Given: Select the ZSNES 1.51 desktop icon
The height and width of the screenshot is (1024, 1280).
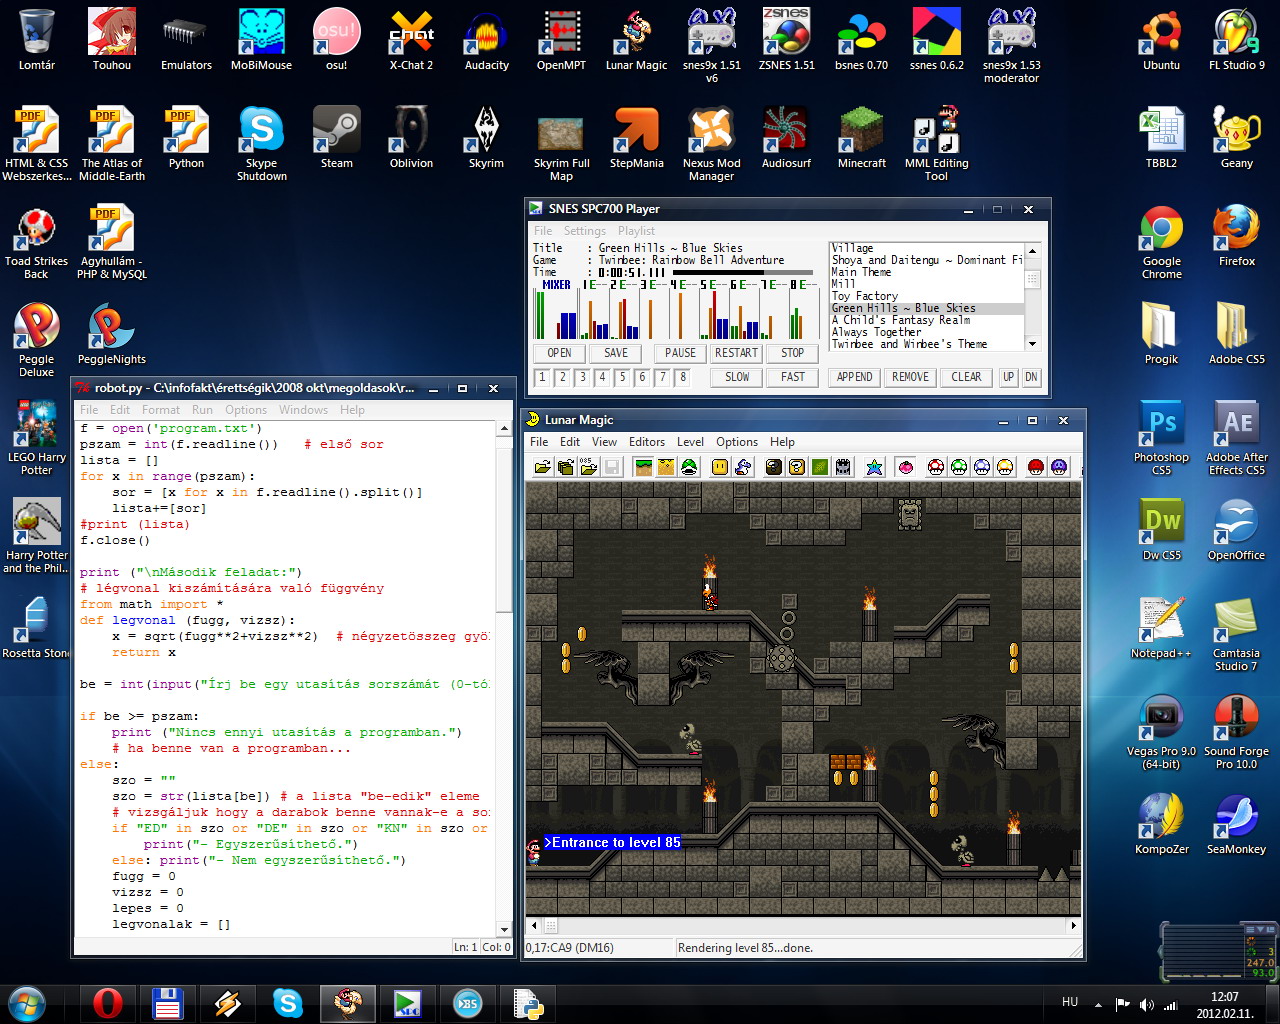Looking at the screenshot, I should 786,40.
